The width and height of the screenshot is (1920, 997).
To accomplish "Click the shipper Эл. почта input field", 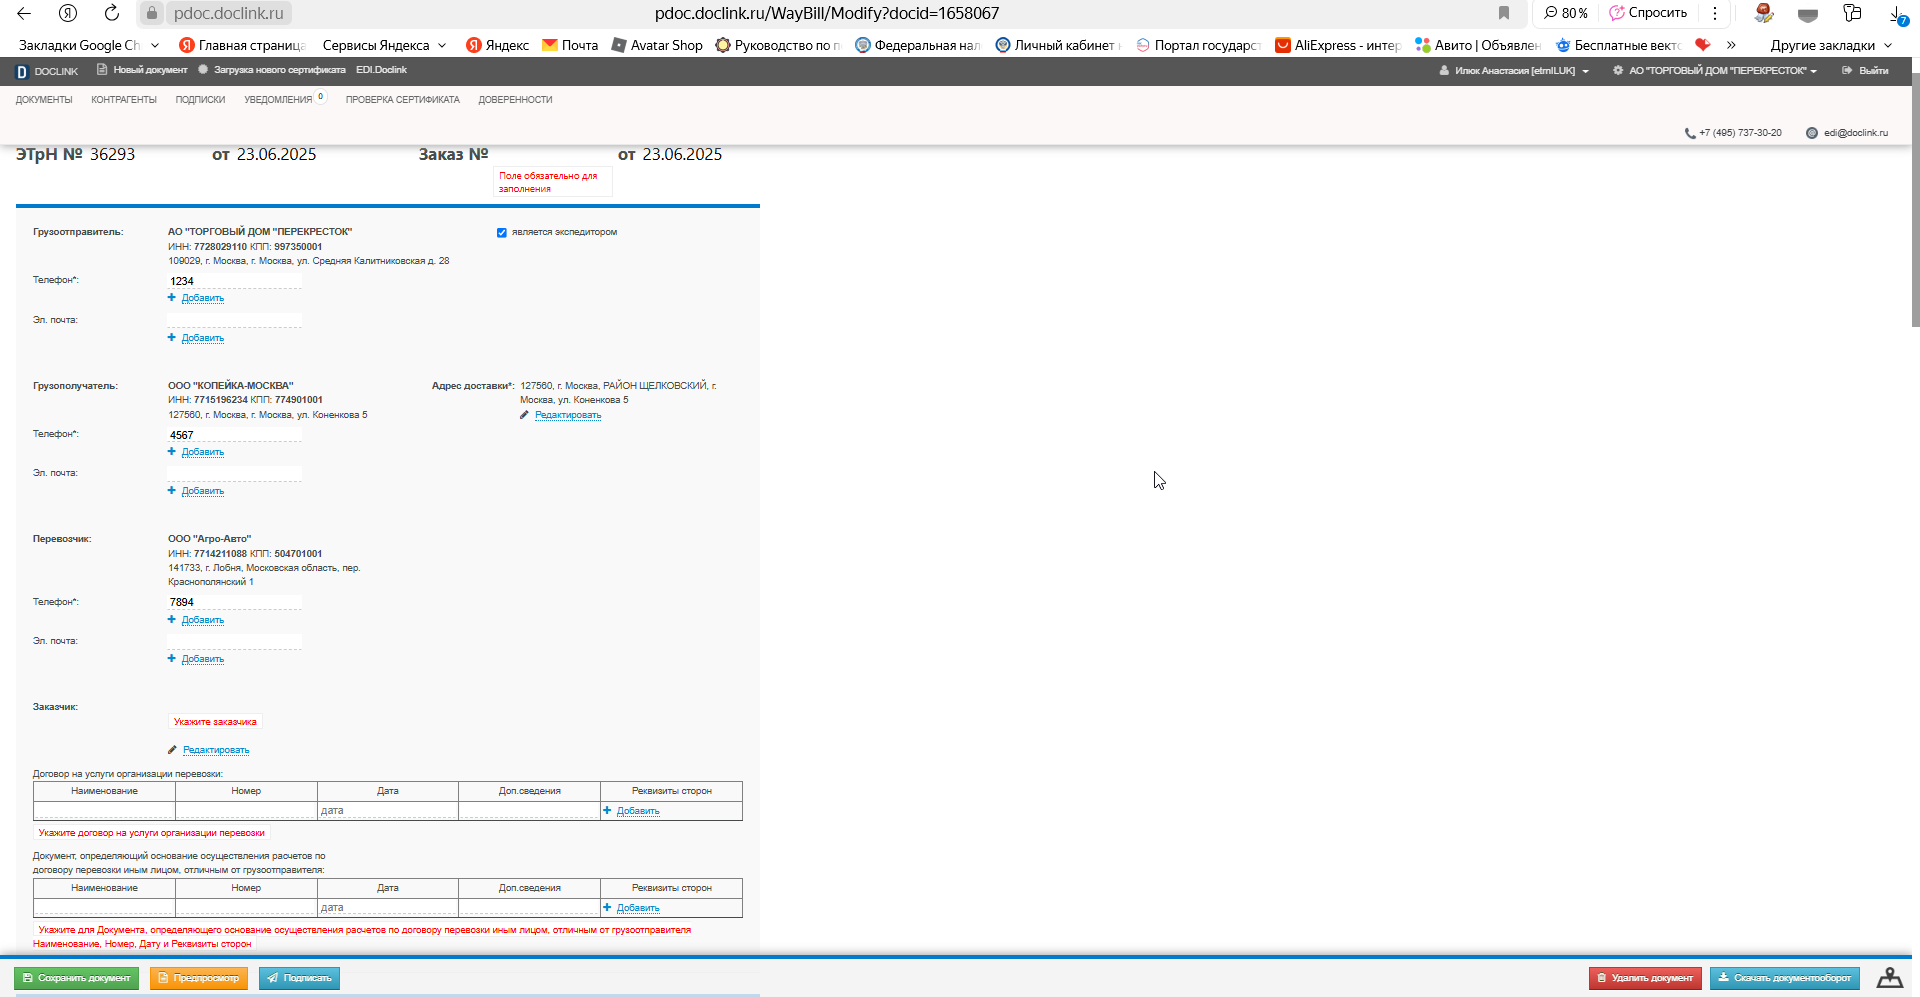I will click(235, 320).
